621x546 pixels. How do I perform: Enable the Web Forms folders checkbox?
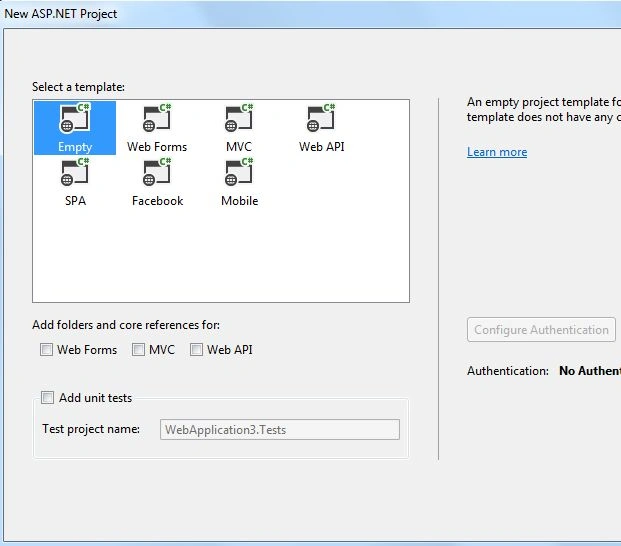(46, 350)
